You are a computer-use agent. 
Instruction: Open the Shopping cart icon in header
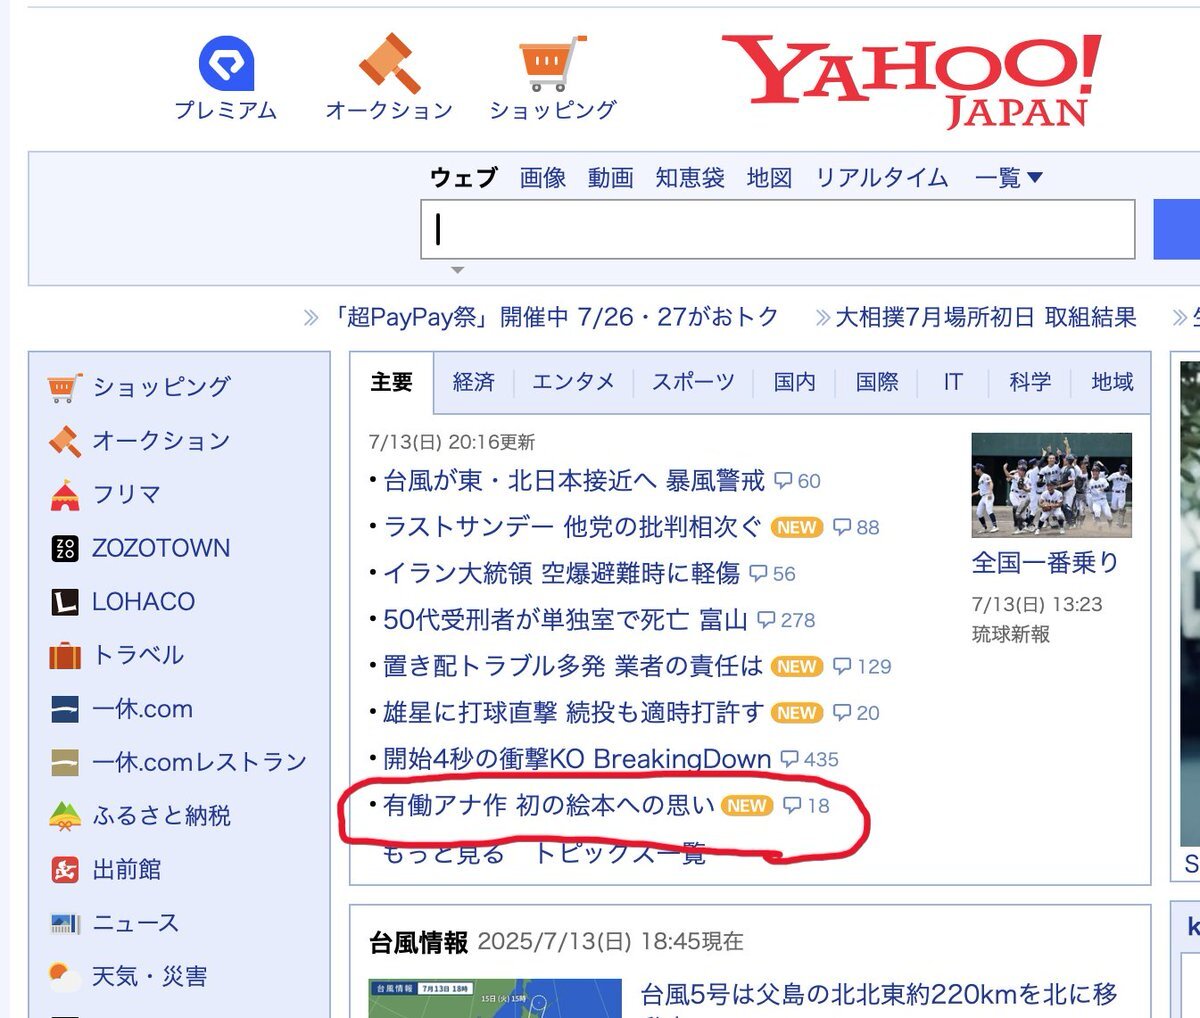pos(552,63)
